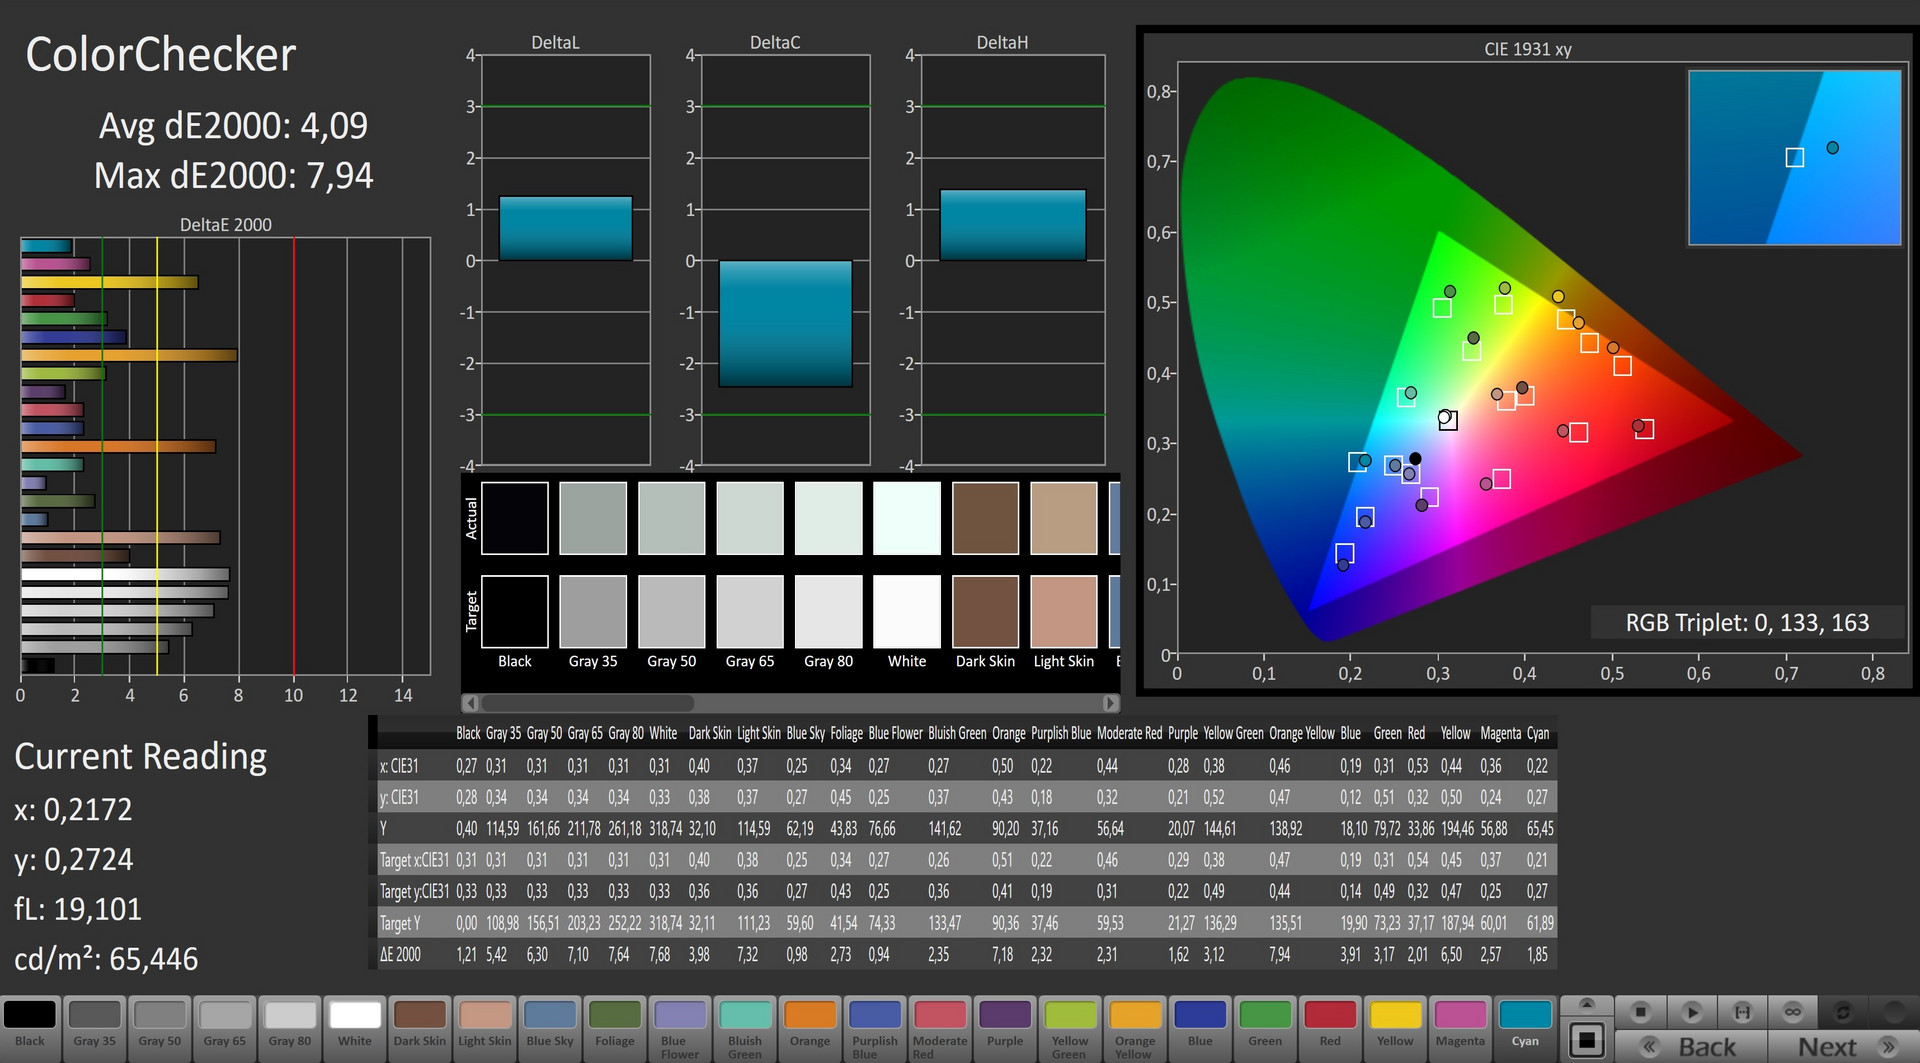Select the Moderate Red patch button

[940, 1028]
